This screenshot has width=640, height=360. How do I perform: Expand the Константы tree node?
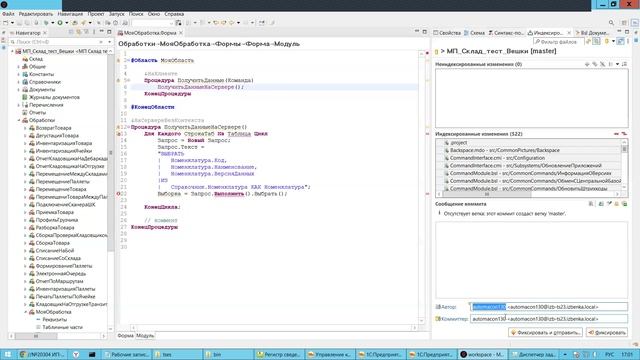click(18, 74)
